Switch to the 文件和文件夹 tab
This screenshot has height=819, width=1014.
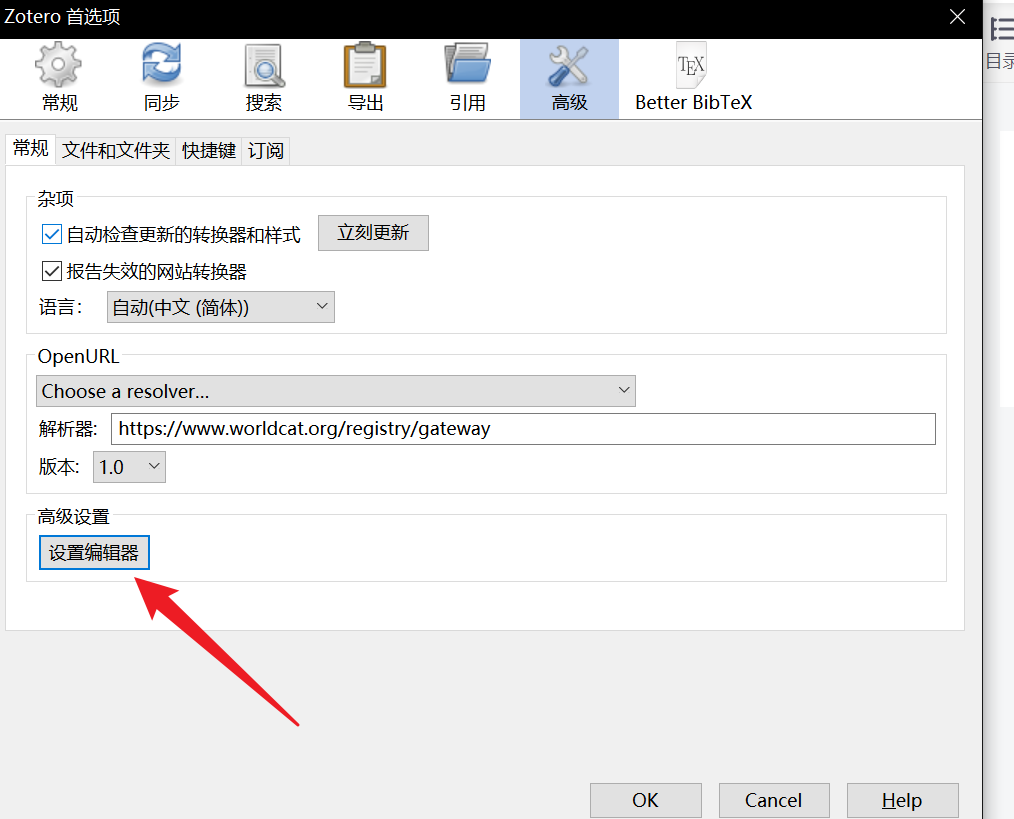click(x=116, y=151)
